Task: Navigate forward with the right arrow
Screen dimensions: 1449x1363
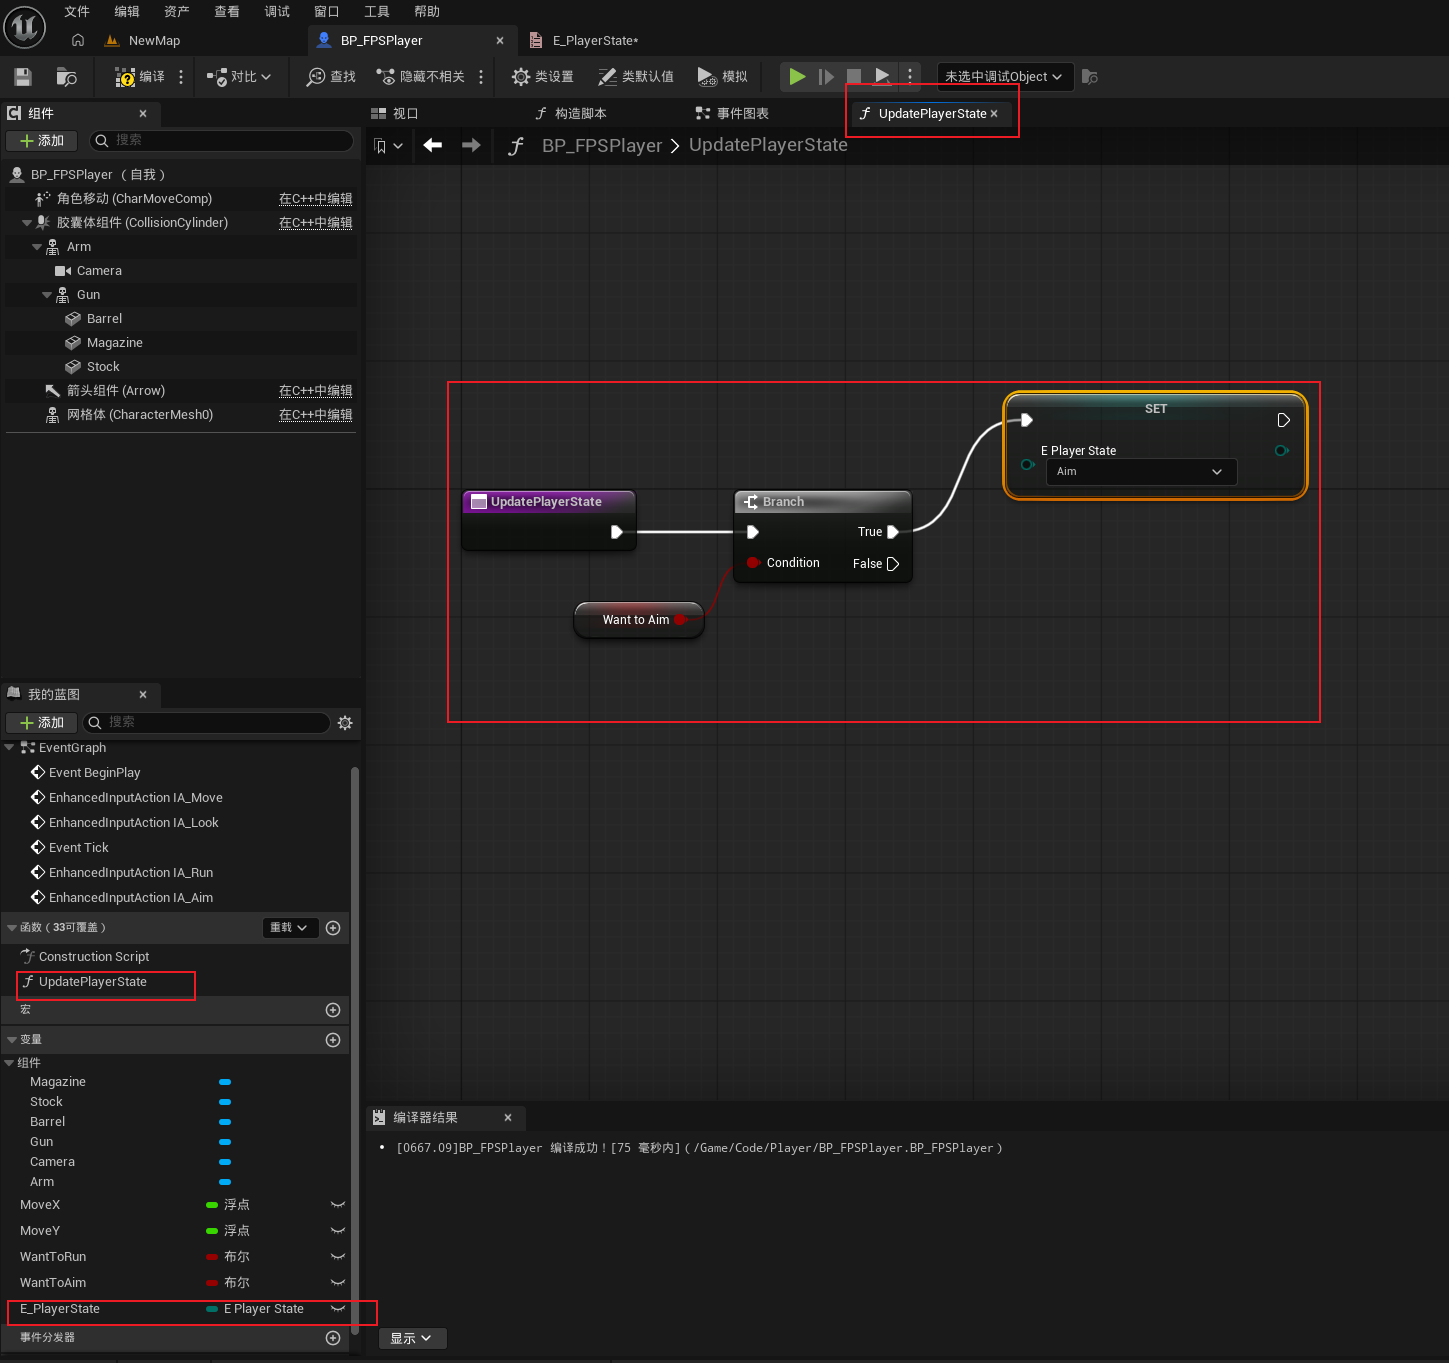Action: point(471,145)
